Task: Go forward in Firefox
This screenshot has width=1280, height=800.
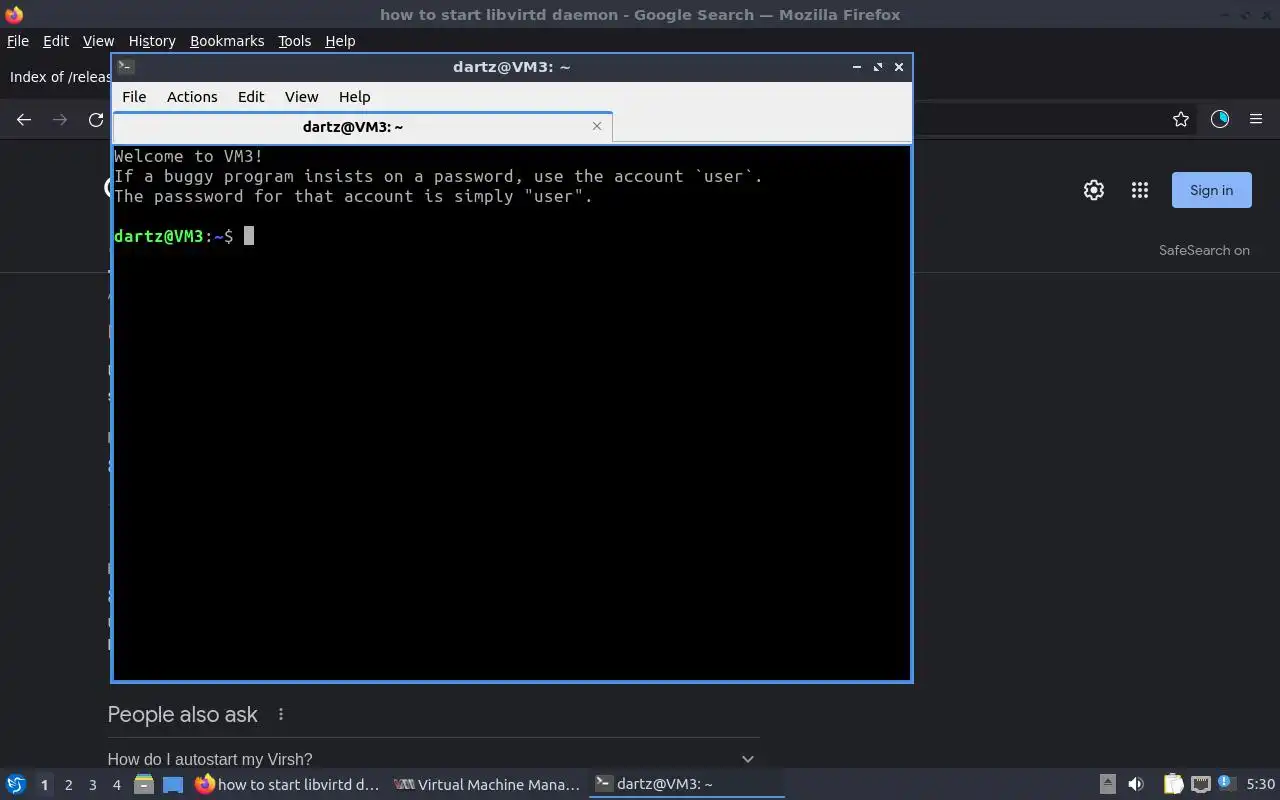Action: click(x=60, y=120)
